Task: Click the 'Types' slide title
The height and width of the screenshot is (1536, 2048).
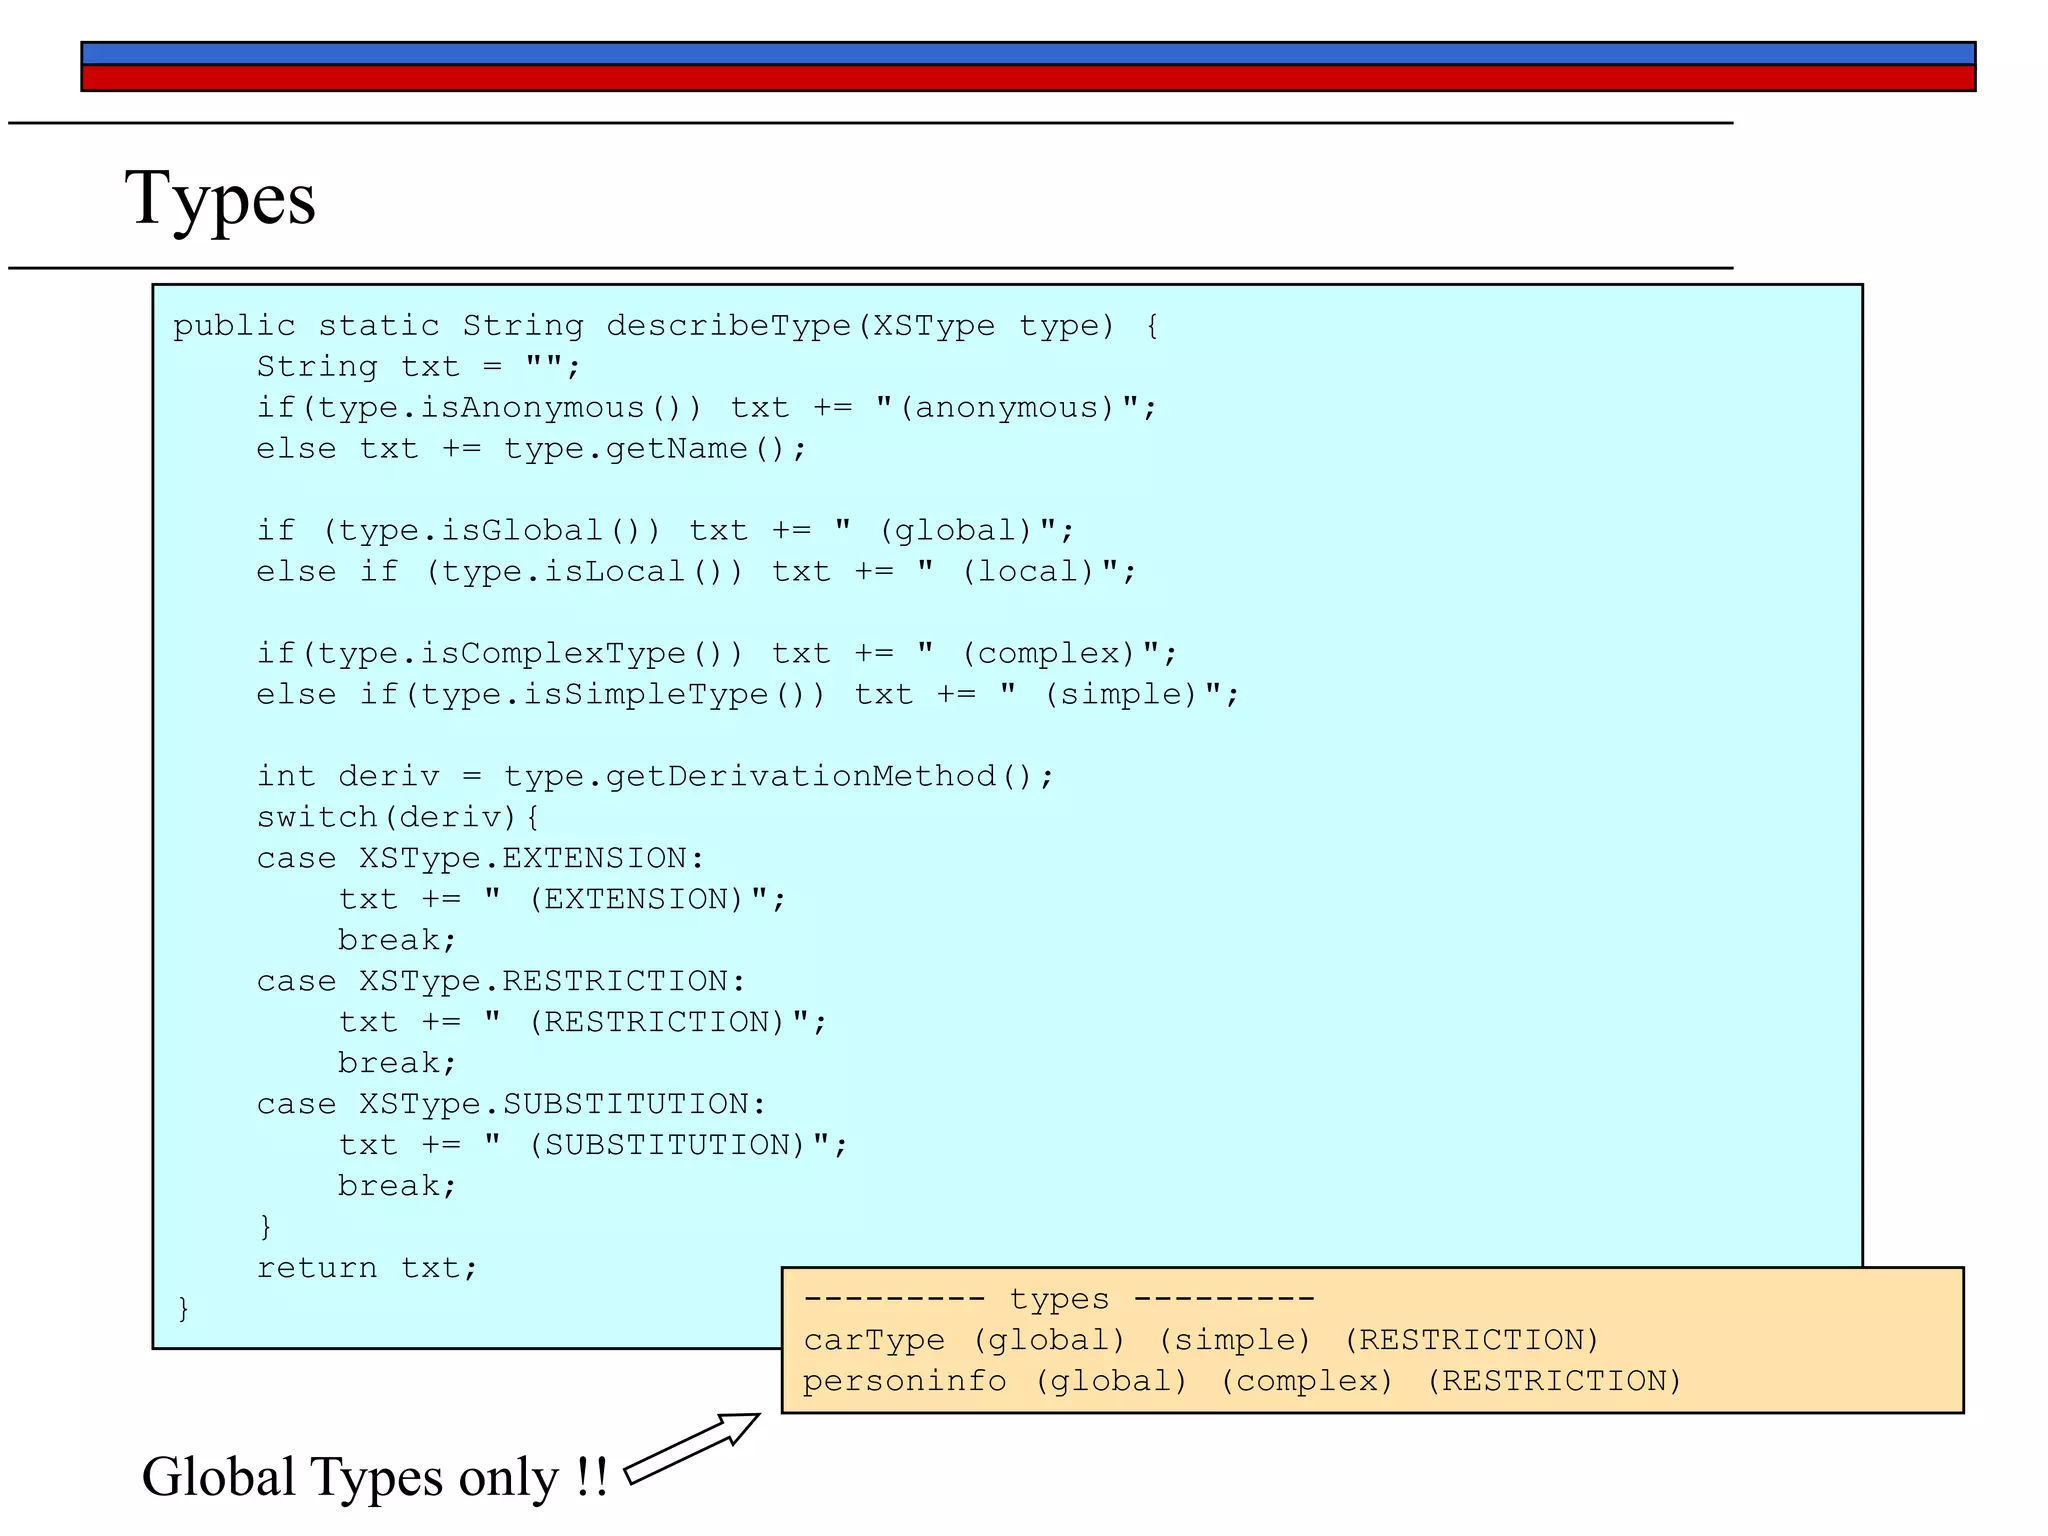Action: click(x=220, y=199)
